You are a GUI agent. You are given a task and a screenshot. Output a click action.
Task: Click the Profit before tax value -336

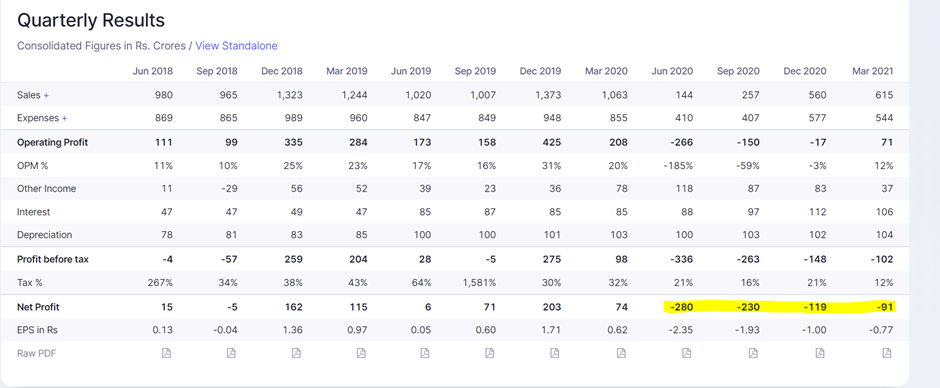(x=682, y=260)
